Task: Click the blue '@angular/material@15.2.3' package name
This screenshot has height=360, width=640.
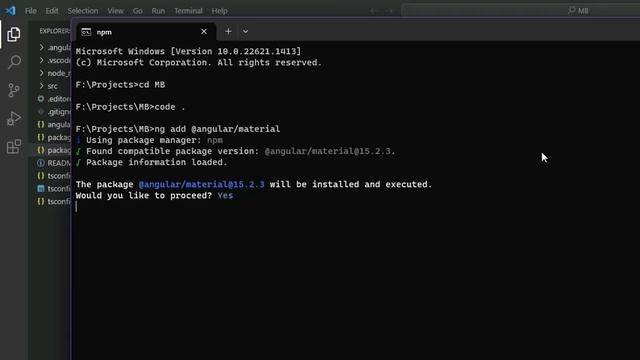Action: 202,184
